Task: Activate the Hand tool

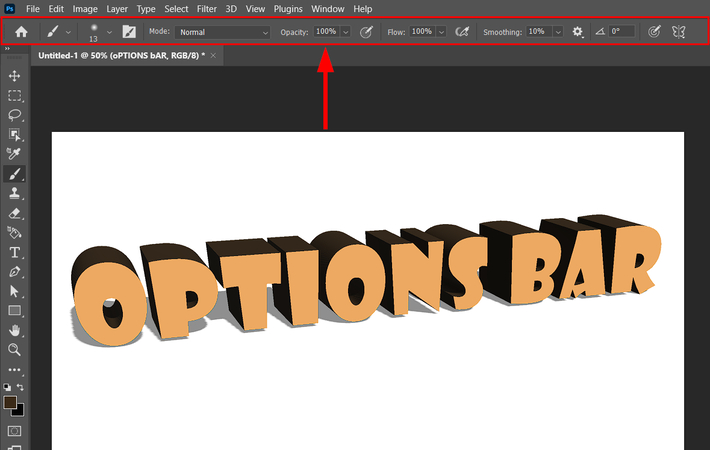Action: (x=15, y=330)
